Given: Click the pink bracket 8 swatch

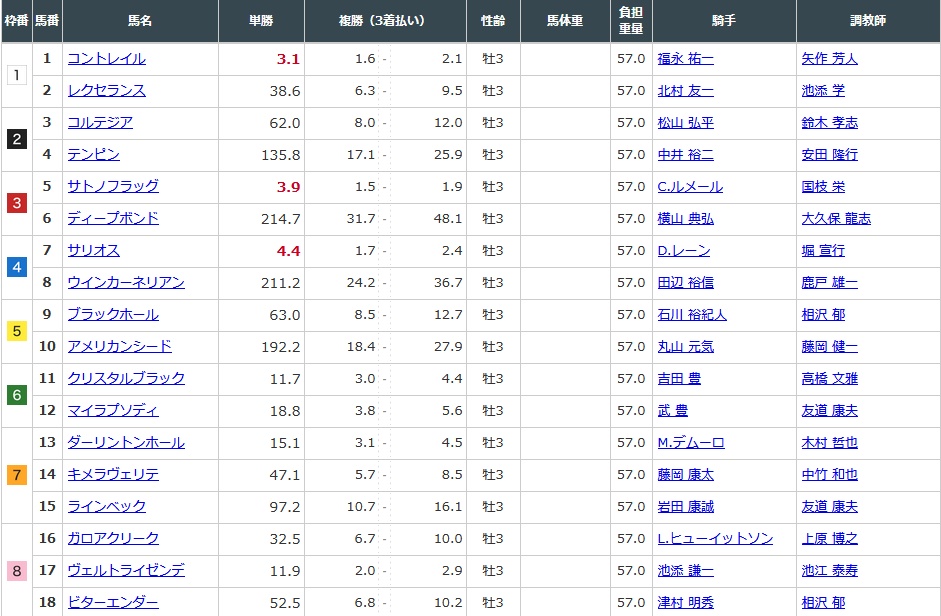Looking at the screenshot, I should (x=16, y=571).
